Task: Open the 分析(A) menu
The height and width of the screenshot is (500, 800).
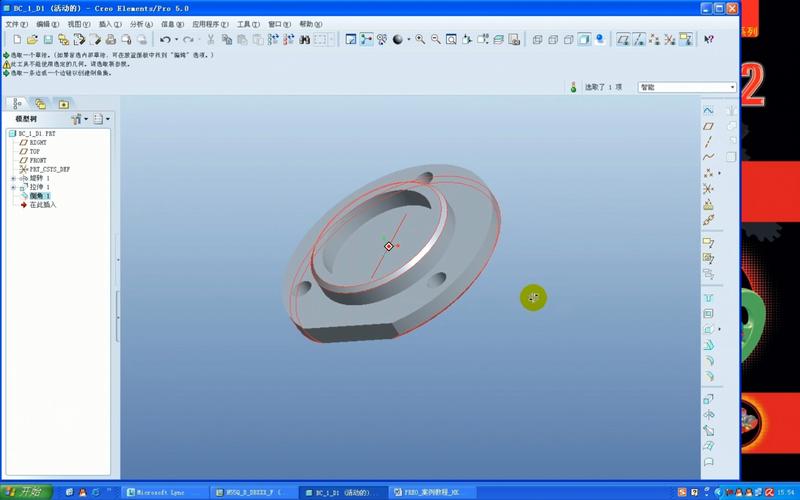Action: 141,24
